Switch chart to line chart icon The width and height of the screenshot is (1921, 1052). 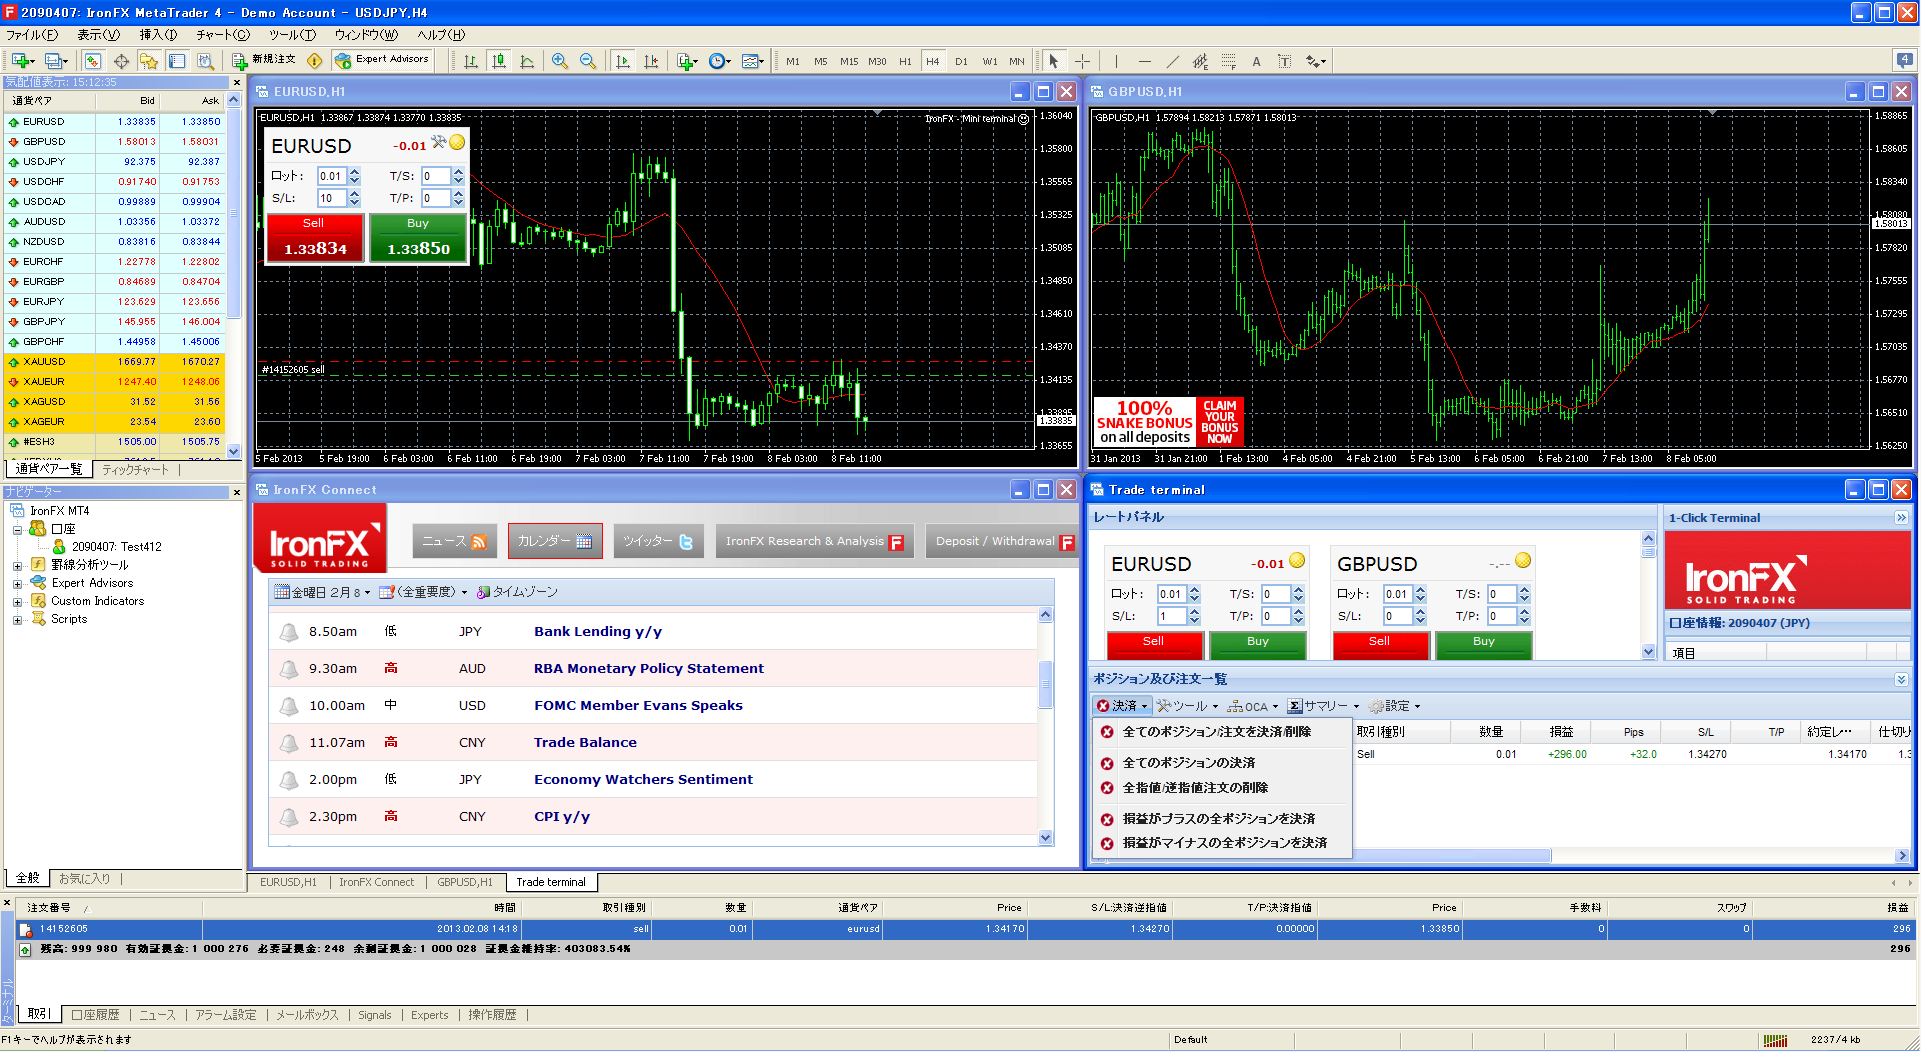[x=527, y=61]
